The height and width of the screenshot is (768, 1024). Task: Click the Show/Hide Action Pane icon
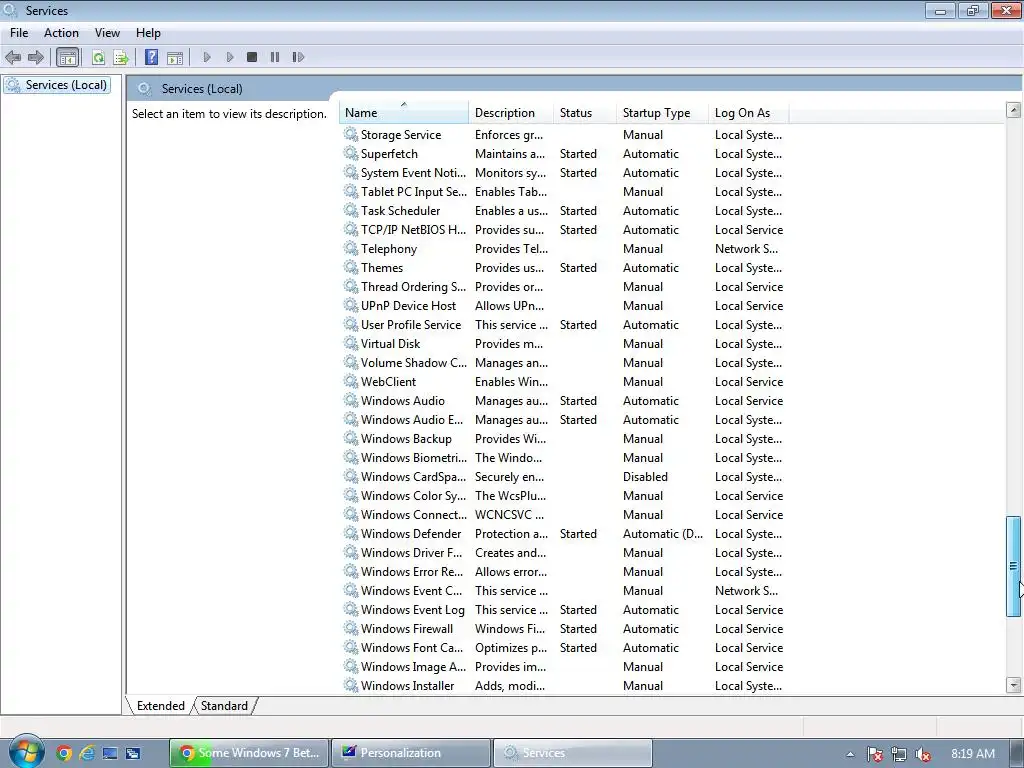pos(175,57)
